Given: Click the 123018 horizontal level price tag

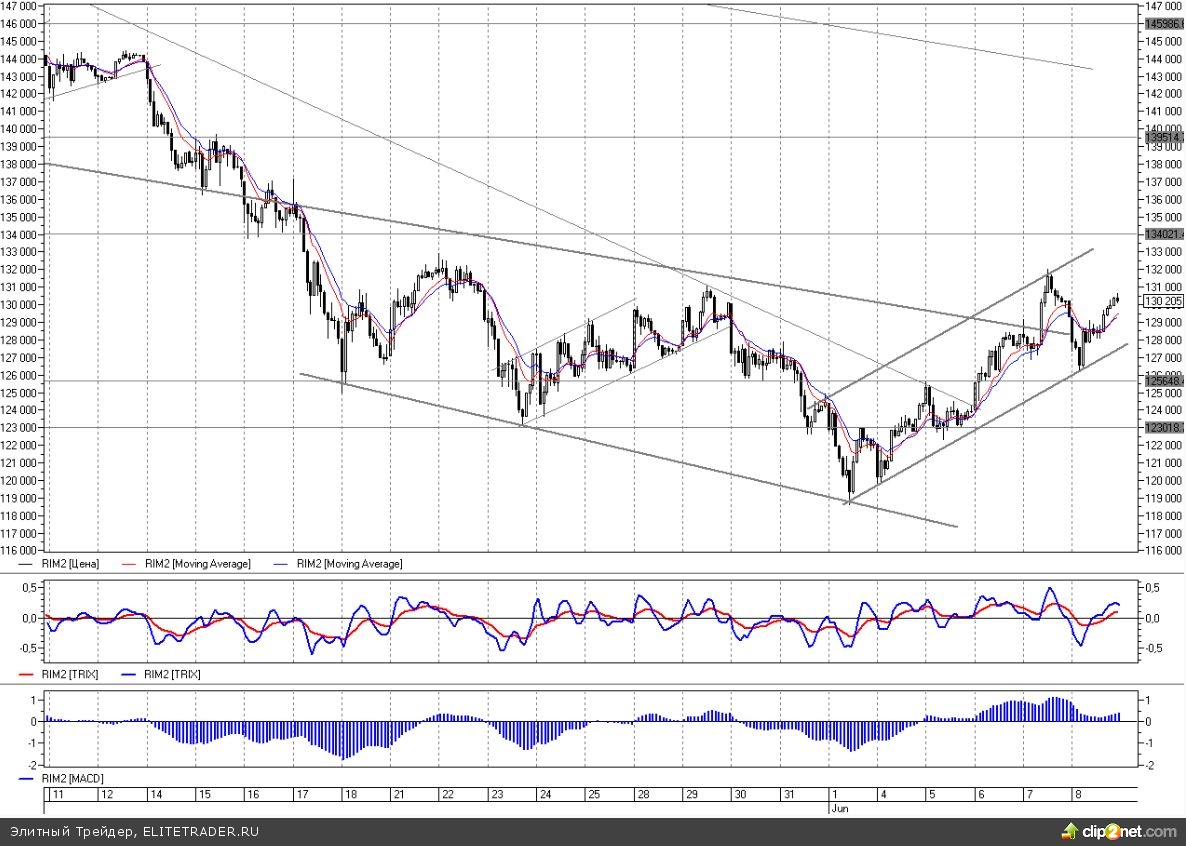Looking at the screenshot, I should (1163, 427).
